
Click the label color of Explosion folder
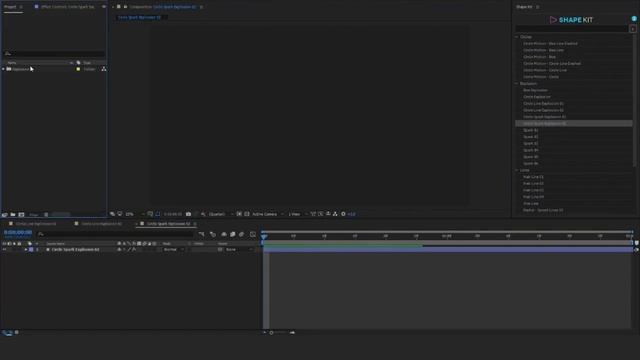78,69
